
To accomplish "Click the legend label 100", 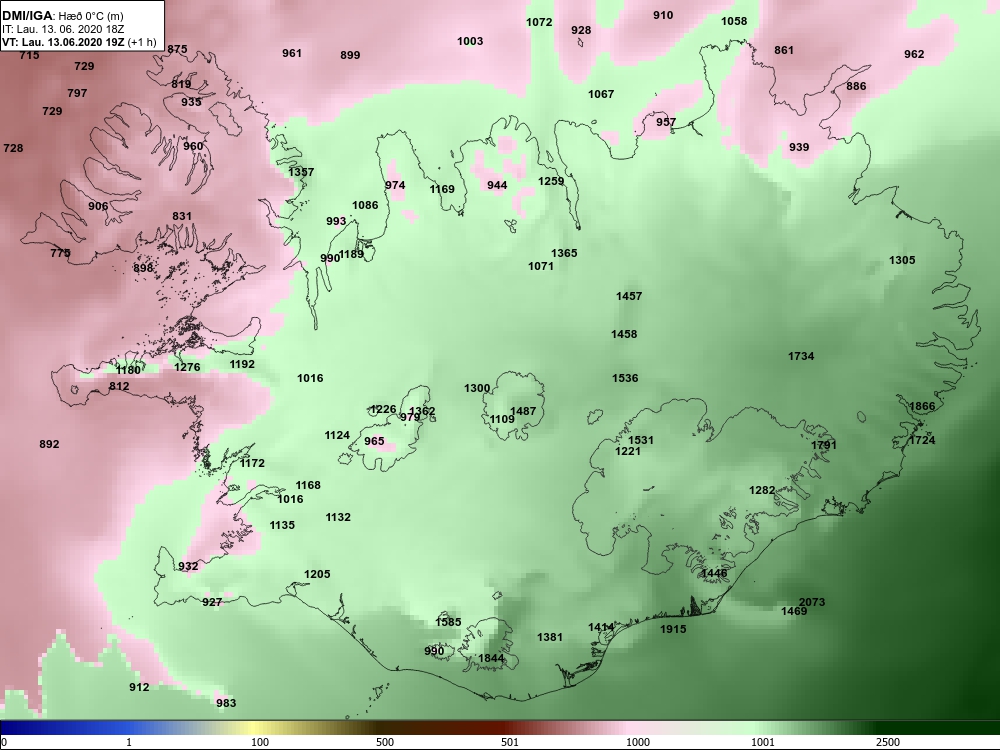I will point(260,742).
